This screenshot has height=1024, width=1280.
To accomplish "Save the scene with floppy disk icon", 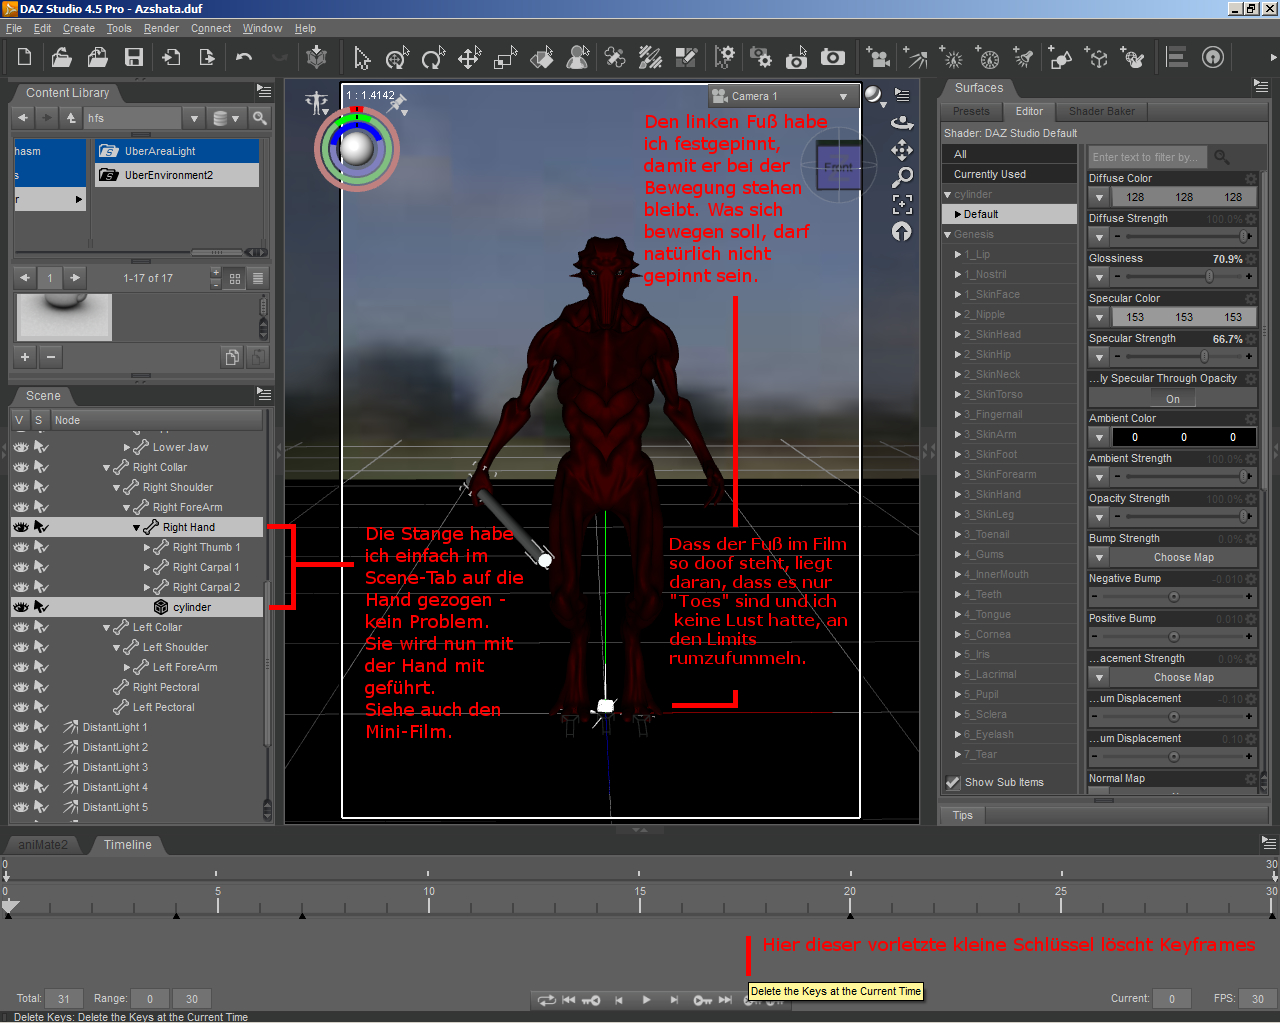I will click(x=134, y=58).
